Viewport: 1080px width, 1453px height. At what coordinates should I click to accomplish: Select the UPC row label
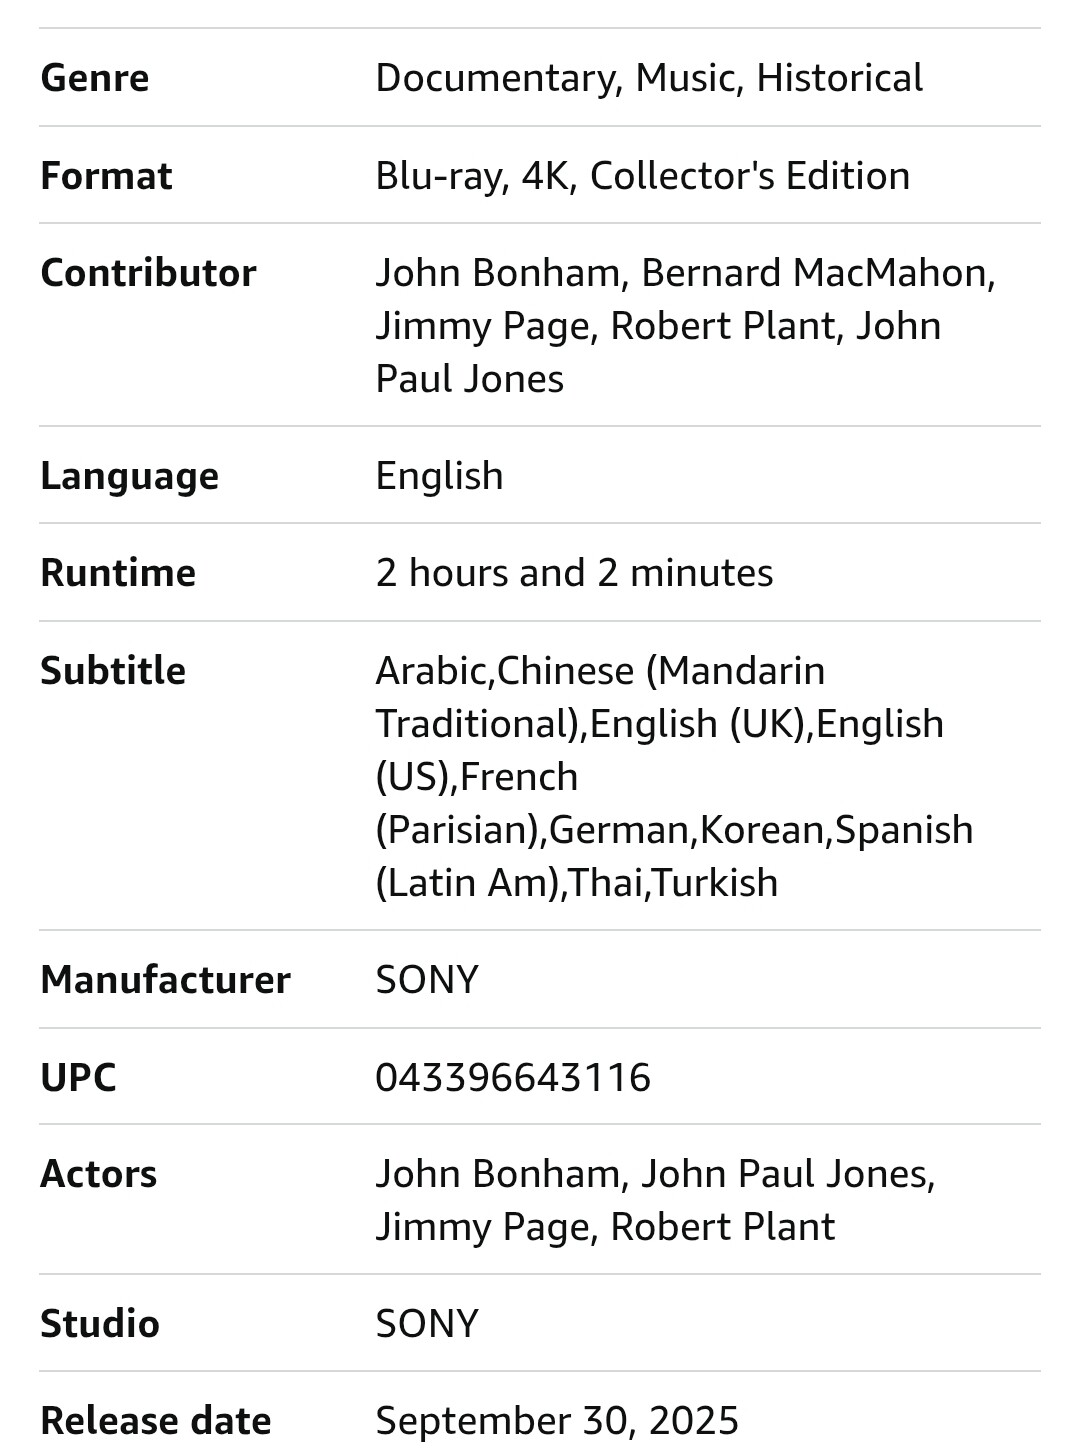[x=78, y=1077]
